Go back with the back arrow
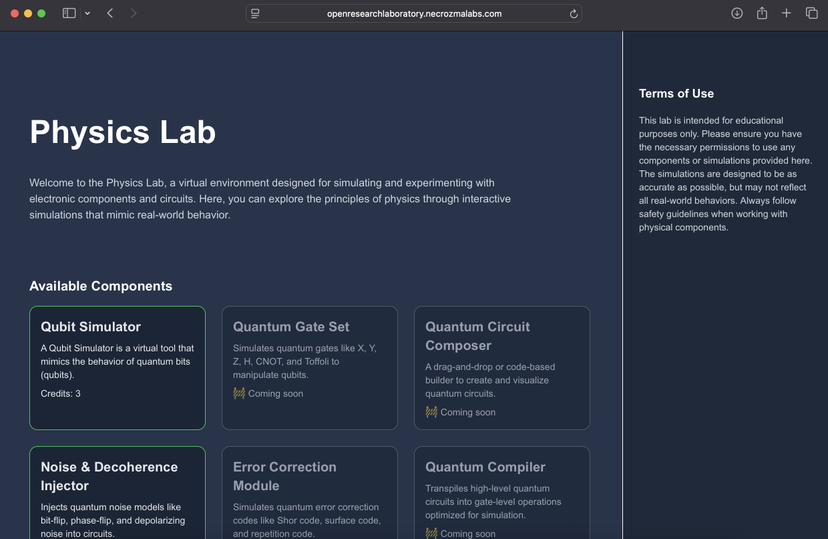Image resolution: width=828 pixels, height=539 pixels. tap(110, 13)
